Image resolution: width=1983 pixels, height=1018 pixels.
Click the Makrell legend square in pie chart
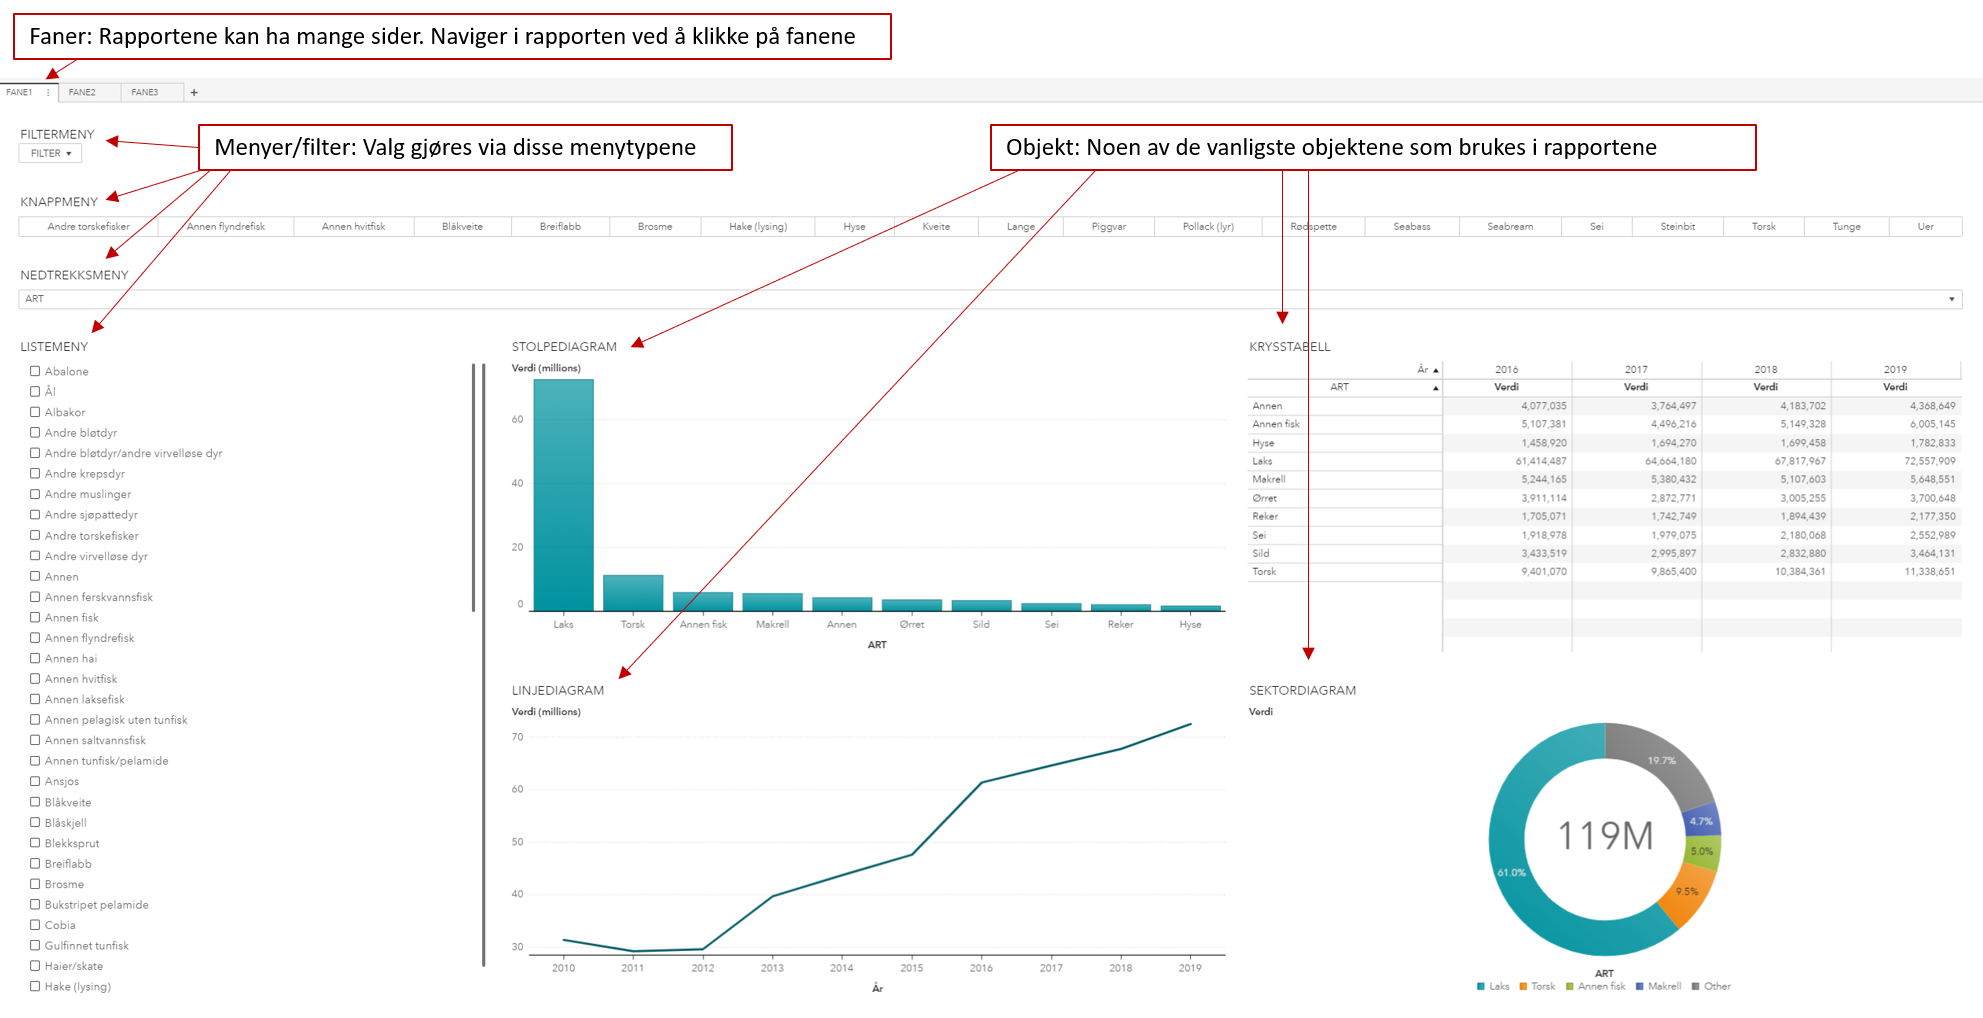(1639, 987)
